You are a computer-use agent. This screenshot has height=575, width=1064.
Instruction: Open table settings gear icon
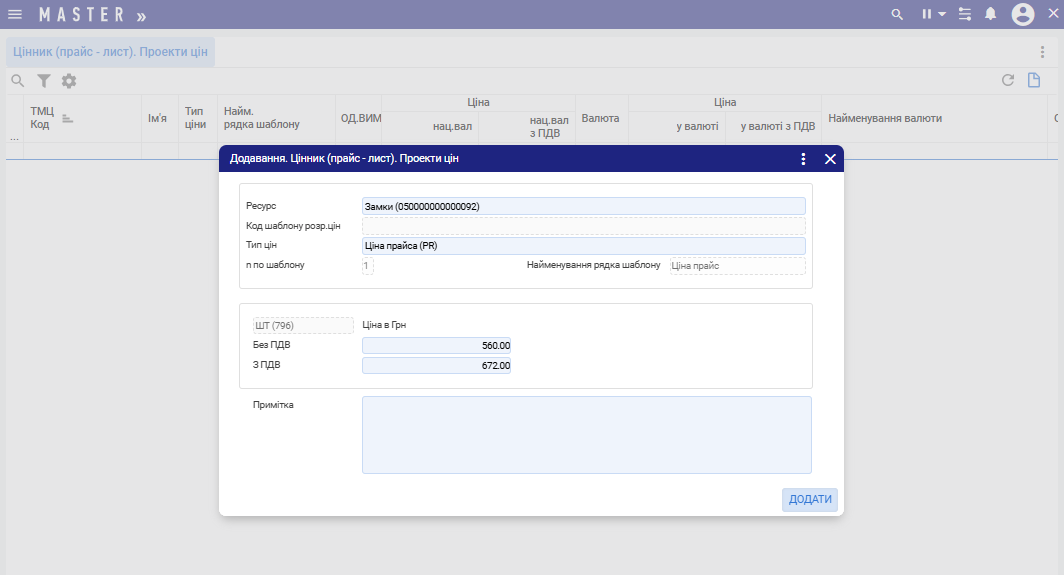coord(69,81)
